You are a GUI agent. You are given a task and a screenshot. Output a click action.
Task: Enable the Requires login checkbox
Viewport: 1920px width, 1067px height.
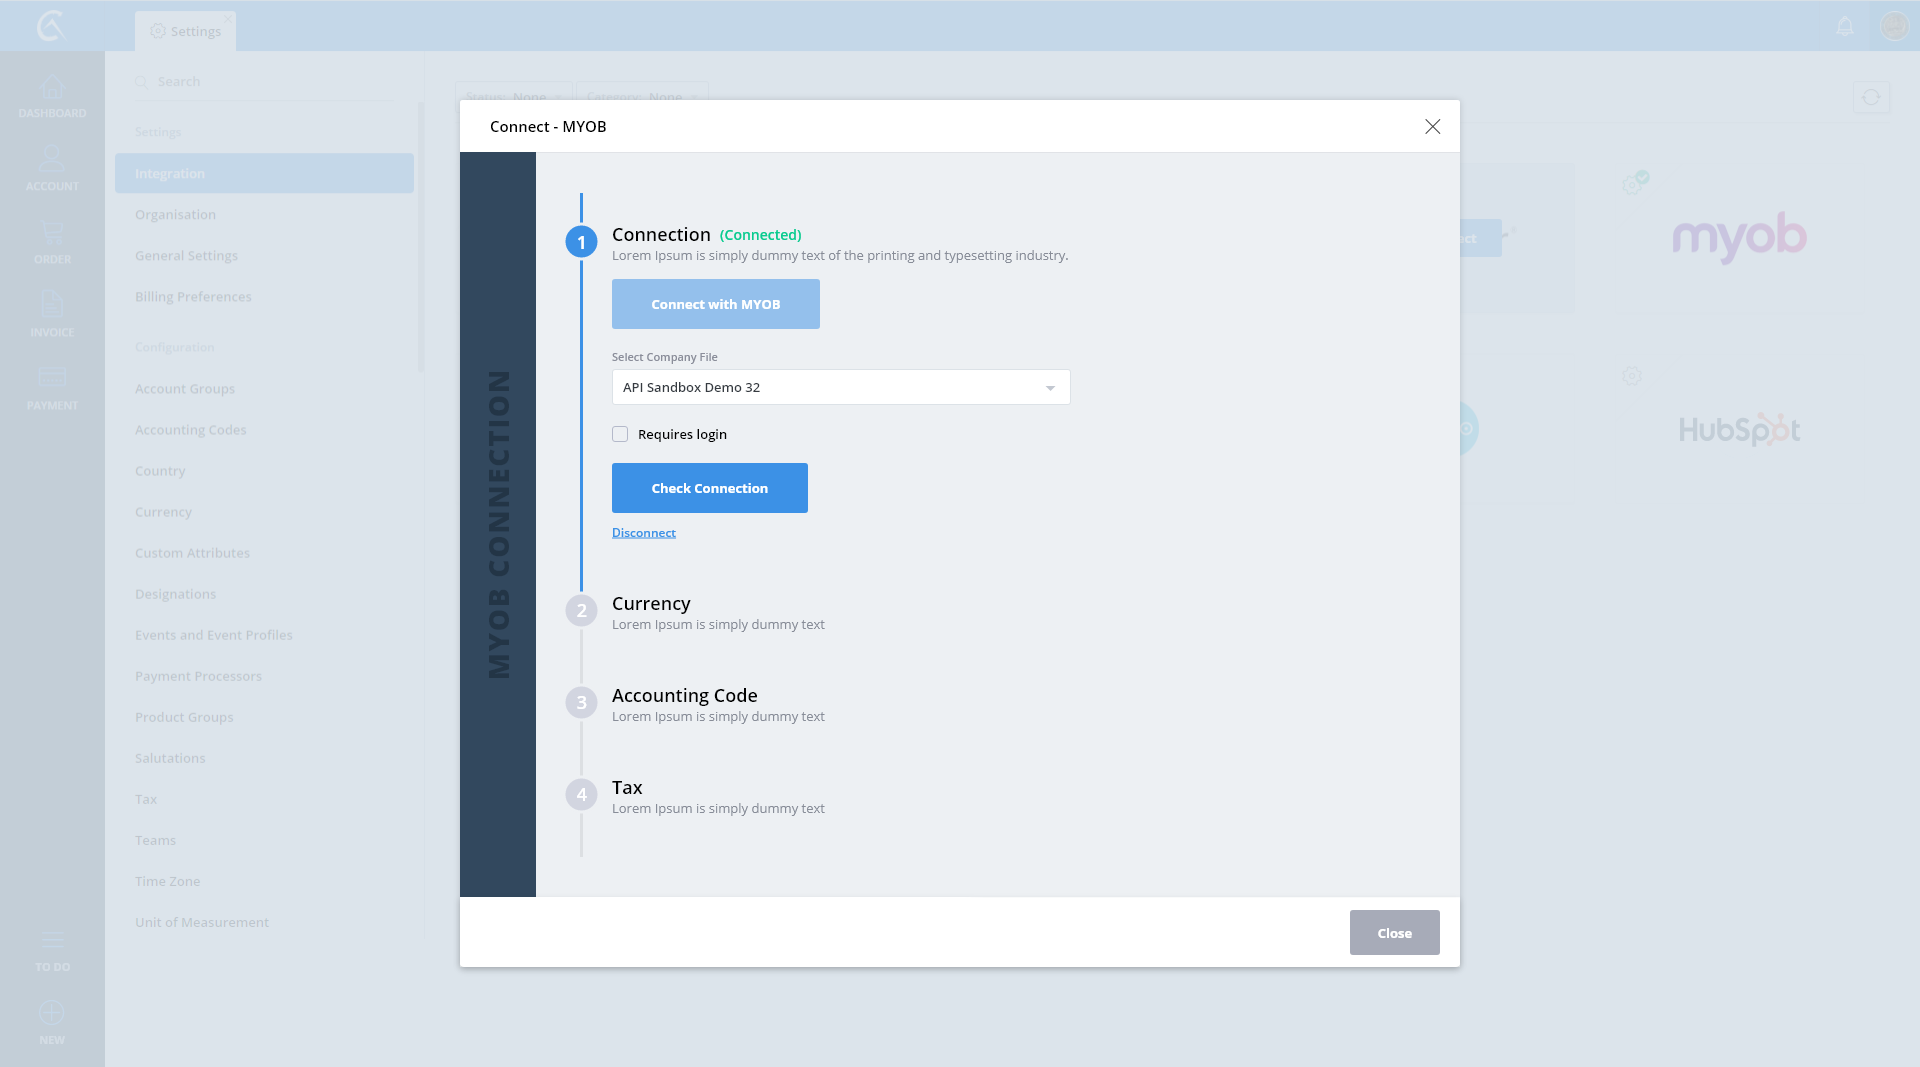[x=620, y=434]
